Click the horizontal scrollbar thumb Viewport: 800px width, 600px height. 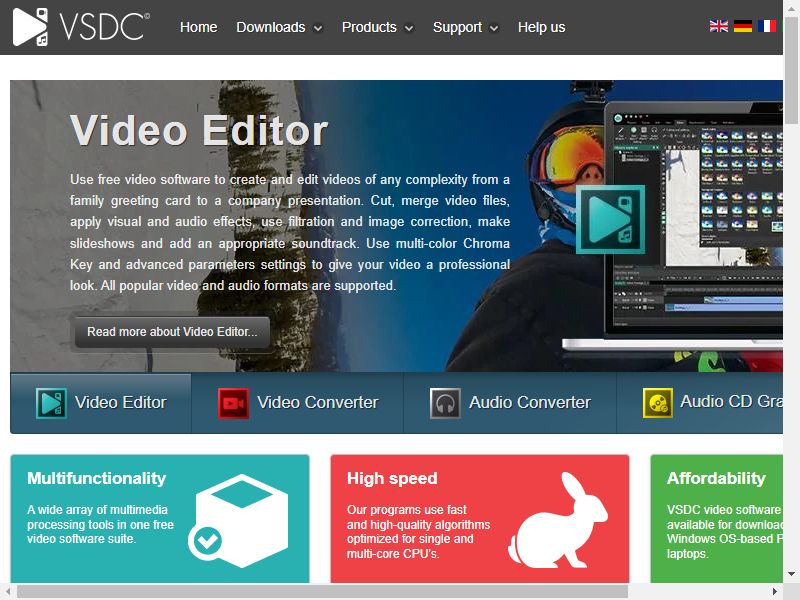322,592
